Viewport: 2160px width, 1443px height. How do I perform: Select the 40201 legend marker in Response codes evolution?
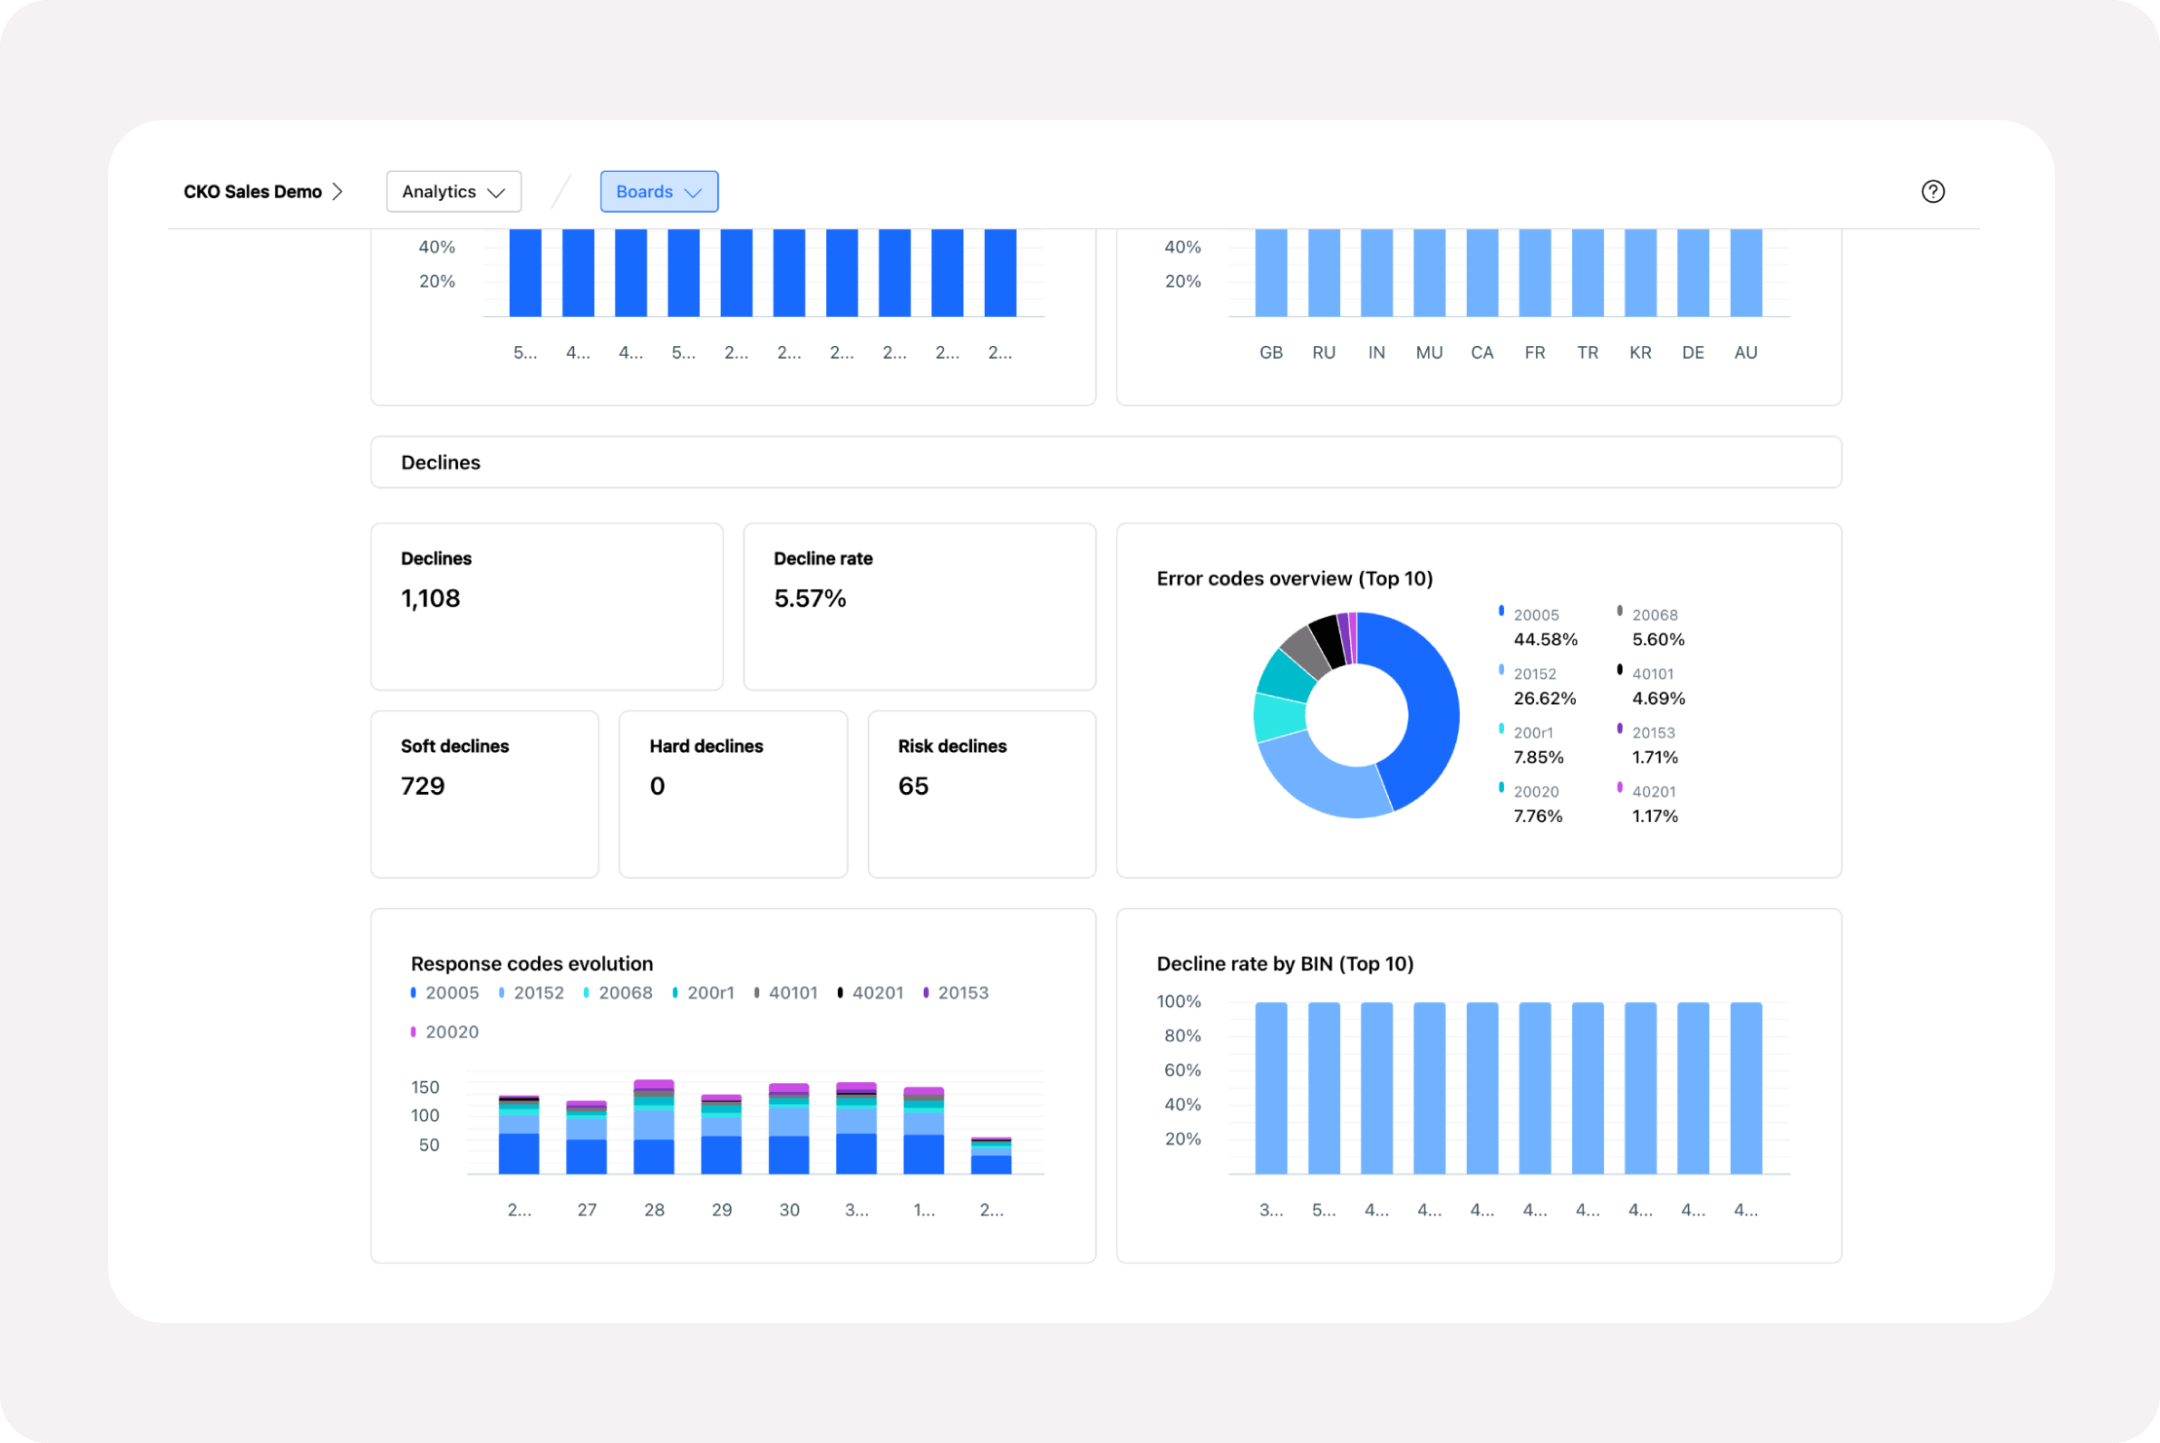[x=843, y=992]
